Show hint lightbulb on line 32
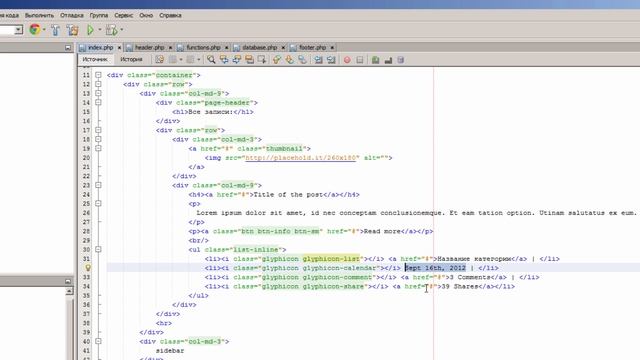The height and width of the screenshot is (360, 640). [x=88, y=268]
